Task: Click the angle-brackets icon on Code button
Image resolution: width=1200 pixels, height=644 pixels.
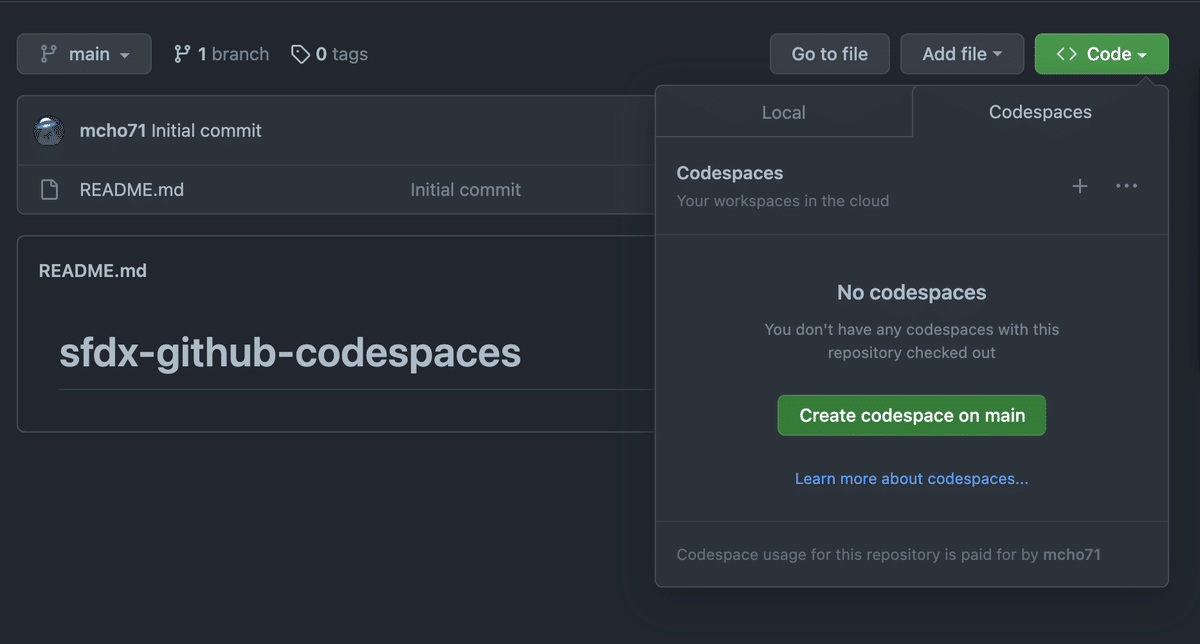Action: (x=1066, y=54)
